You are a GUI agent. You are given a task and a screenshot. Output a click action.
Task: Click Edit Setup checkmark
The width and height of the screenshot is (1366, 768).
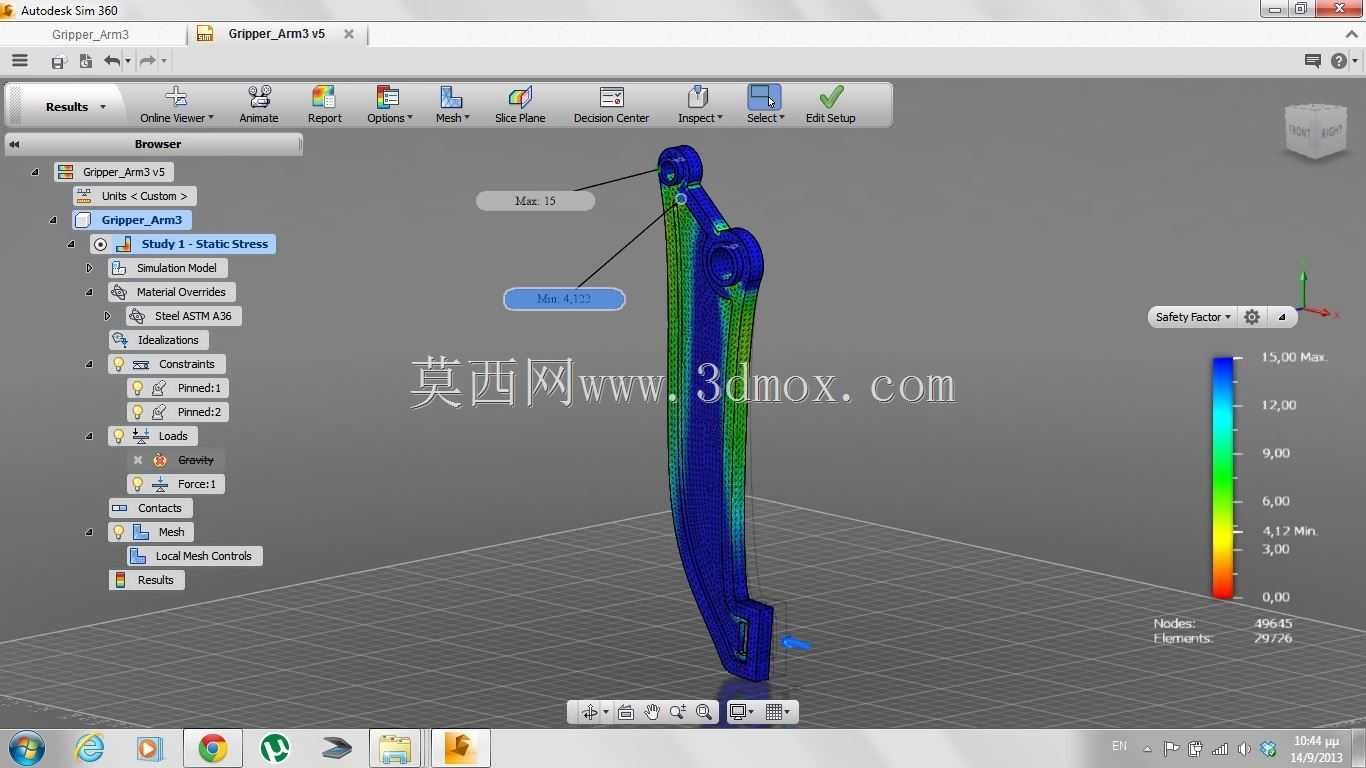(x=831, y=97)
